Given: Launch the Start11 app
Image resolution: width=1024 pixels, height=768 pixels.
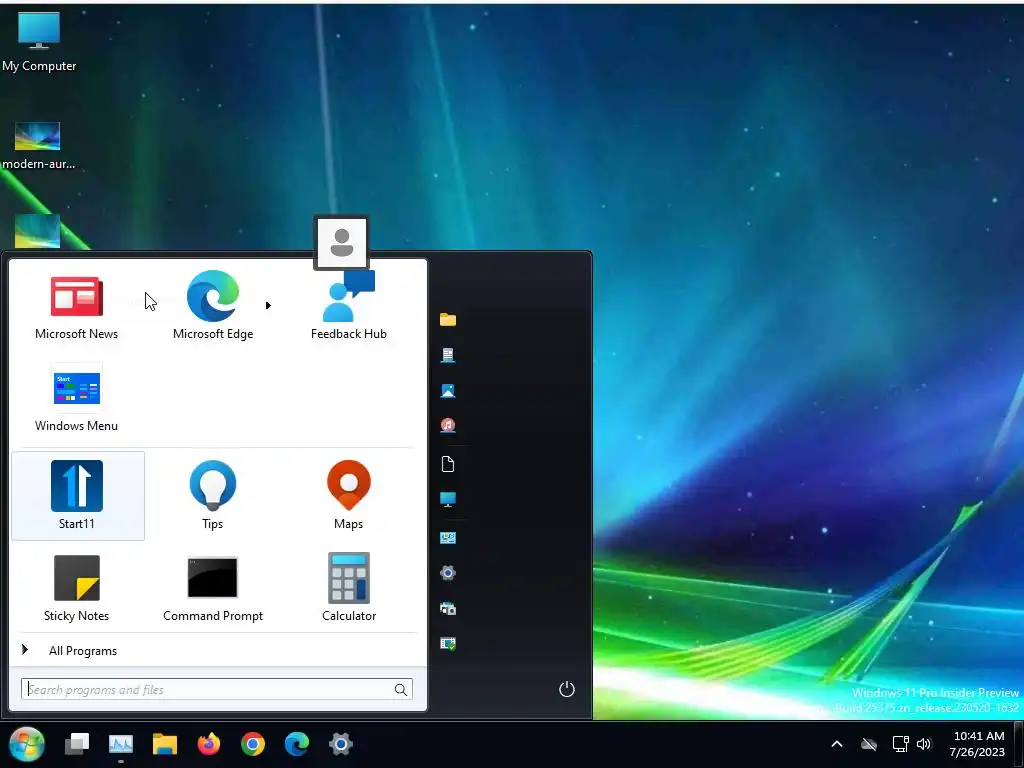Looking at the screenshot, I should point(78,496).
